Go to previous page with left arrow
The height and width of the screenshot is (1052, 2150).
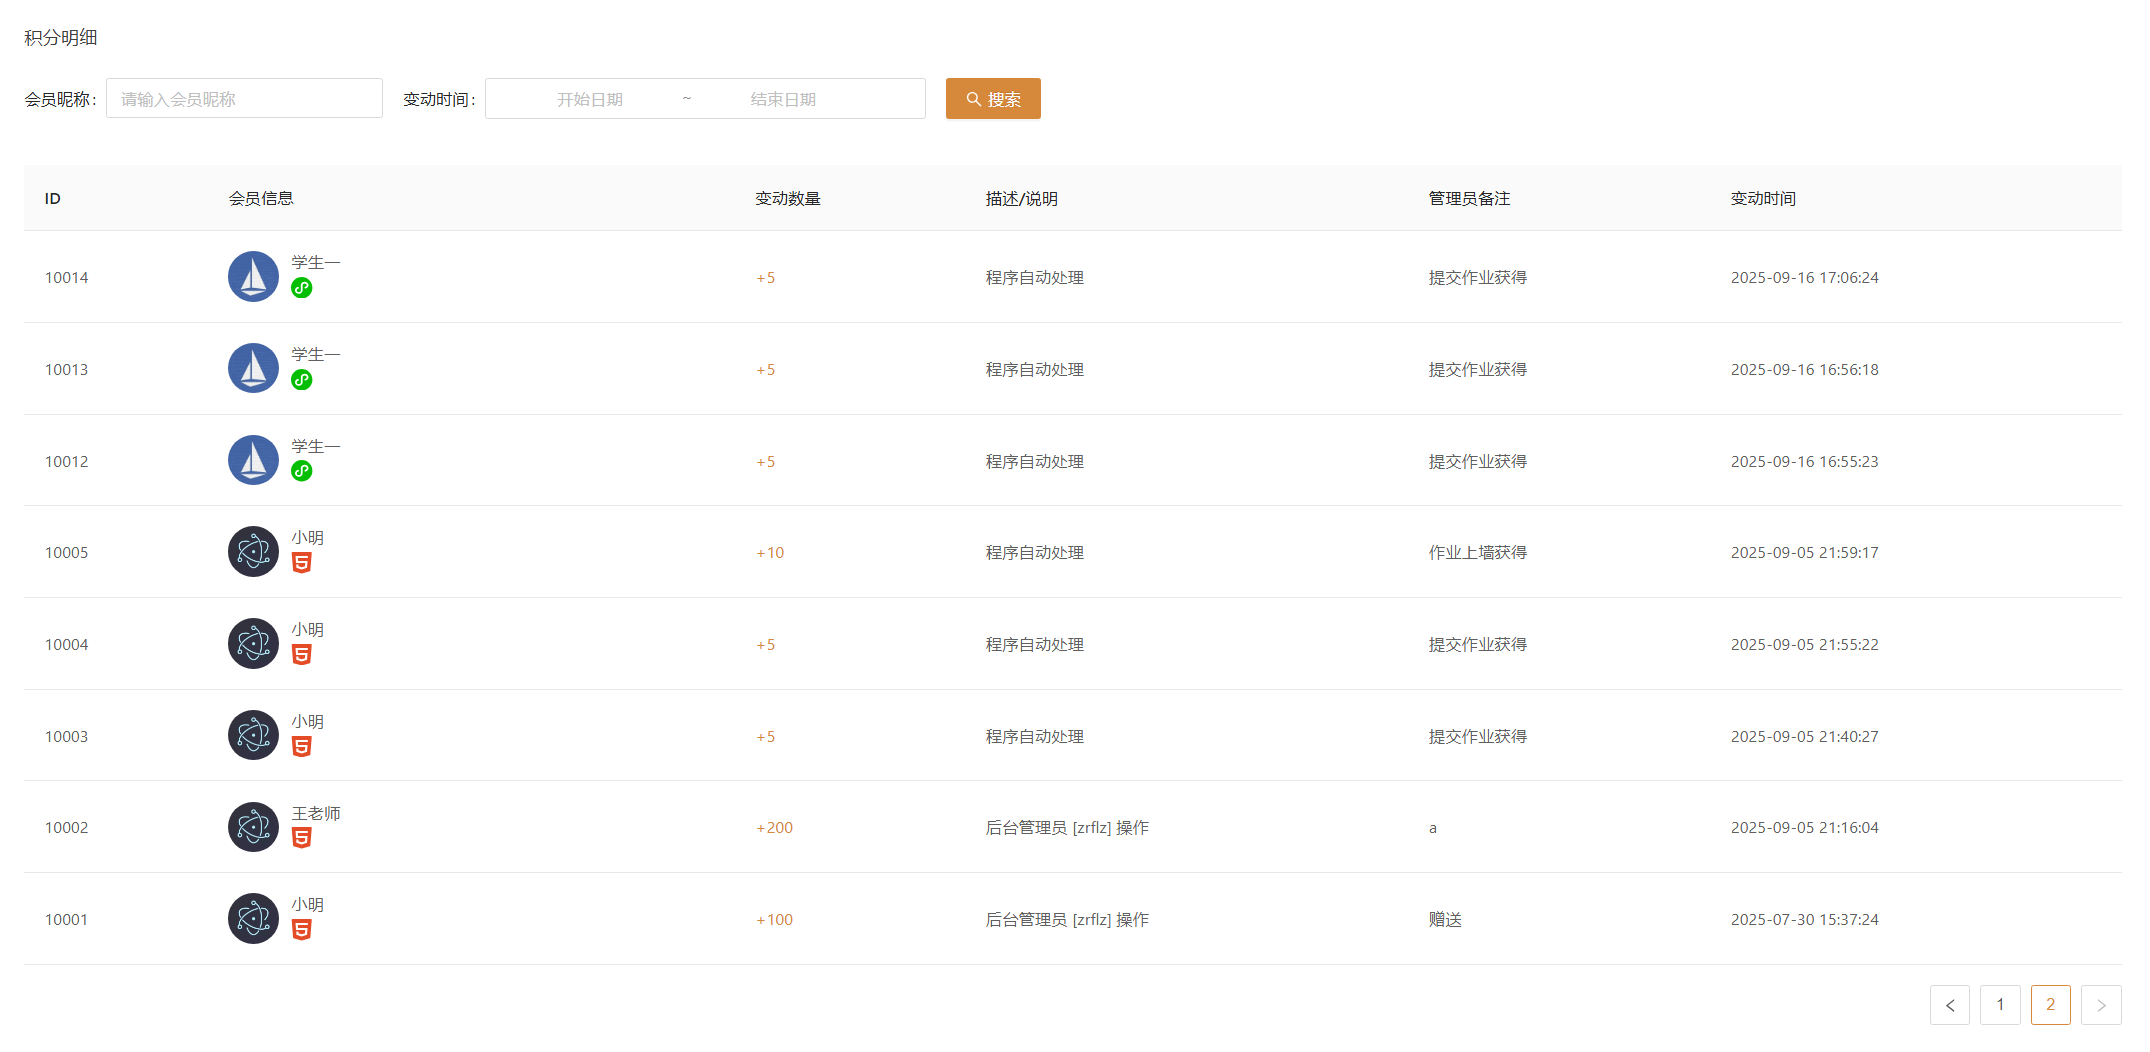click(1949, 1005)
